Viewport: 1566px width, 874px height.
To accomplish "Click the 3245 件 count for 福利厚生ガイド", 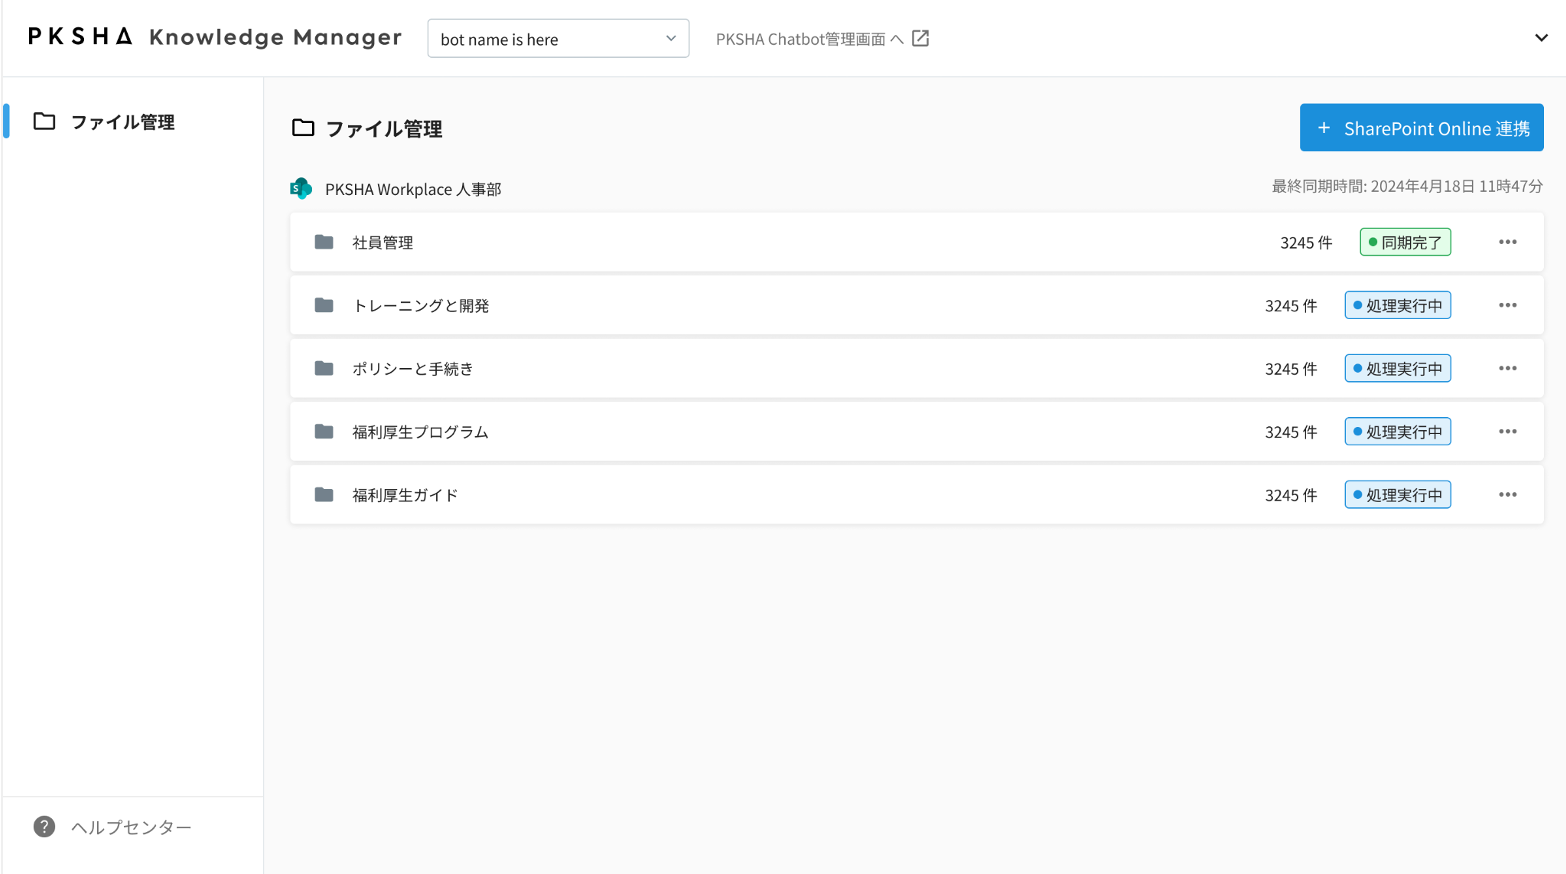I will pos(1291,495).
